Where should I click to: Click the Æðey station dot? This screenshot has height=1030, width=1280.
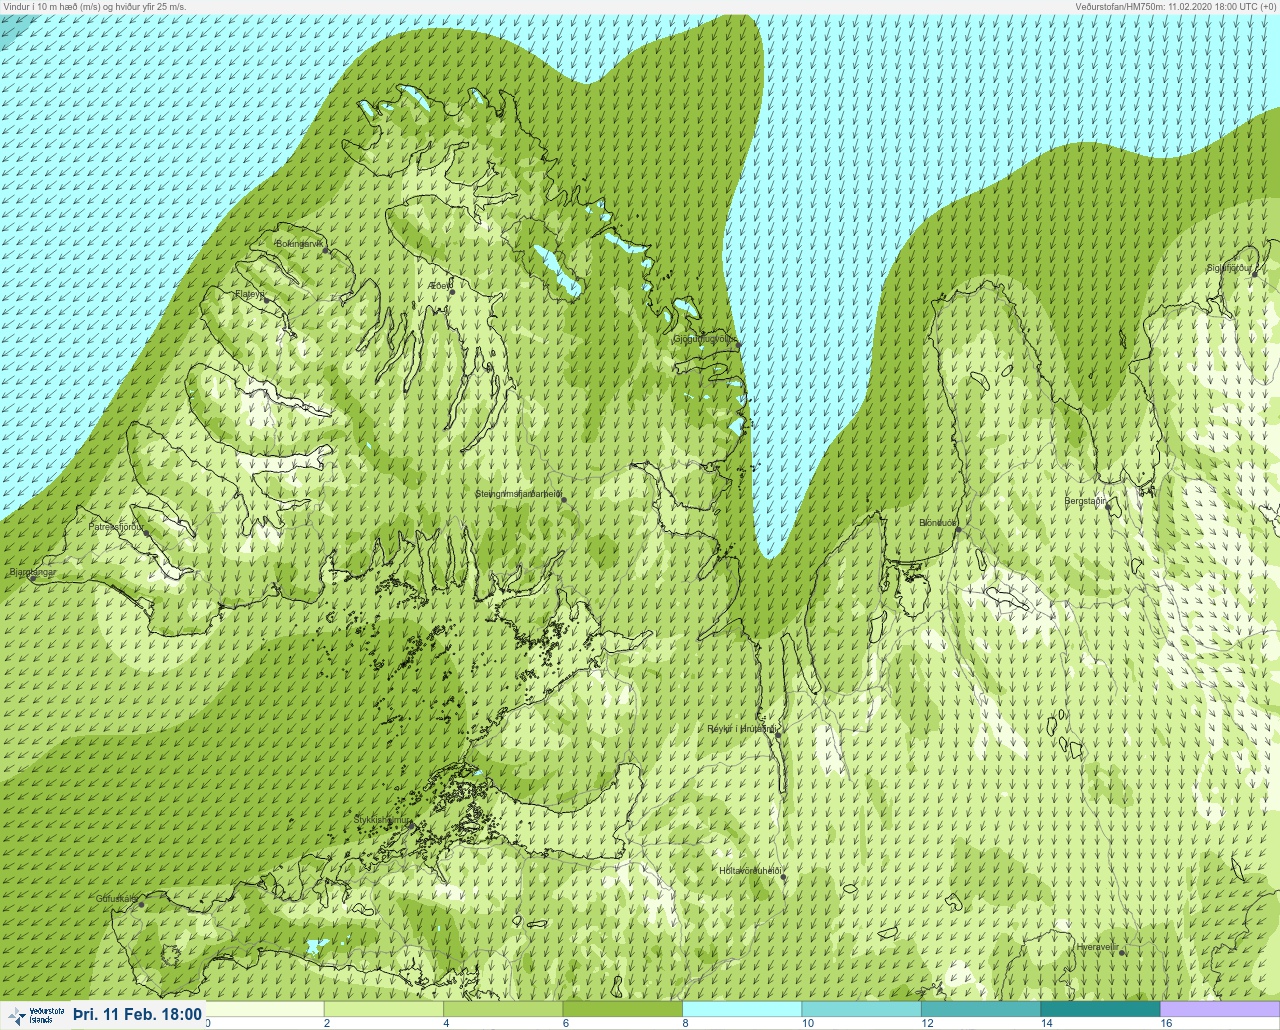click(x=452, y=292)
